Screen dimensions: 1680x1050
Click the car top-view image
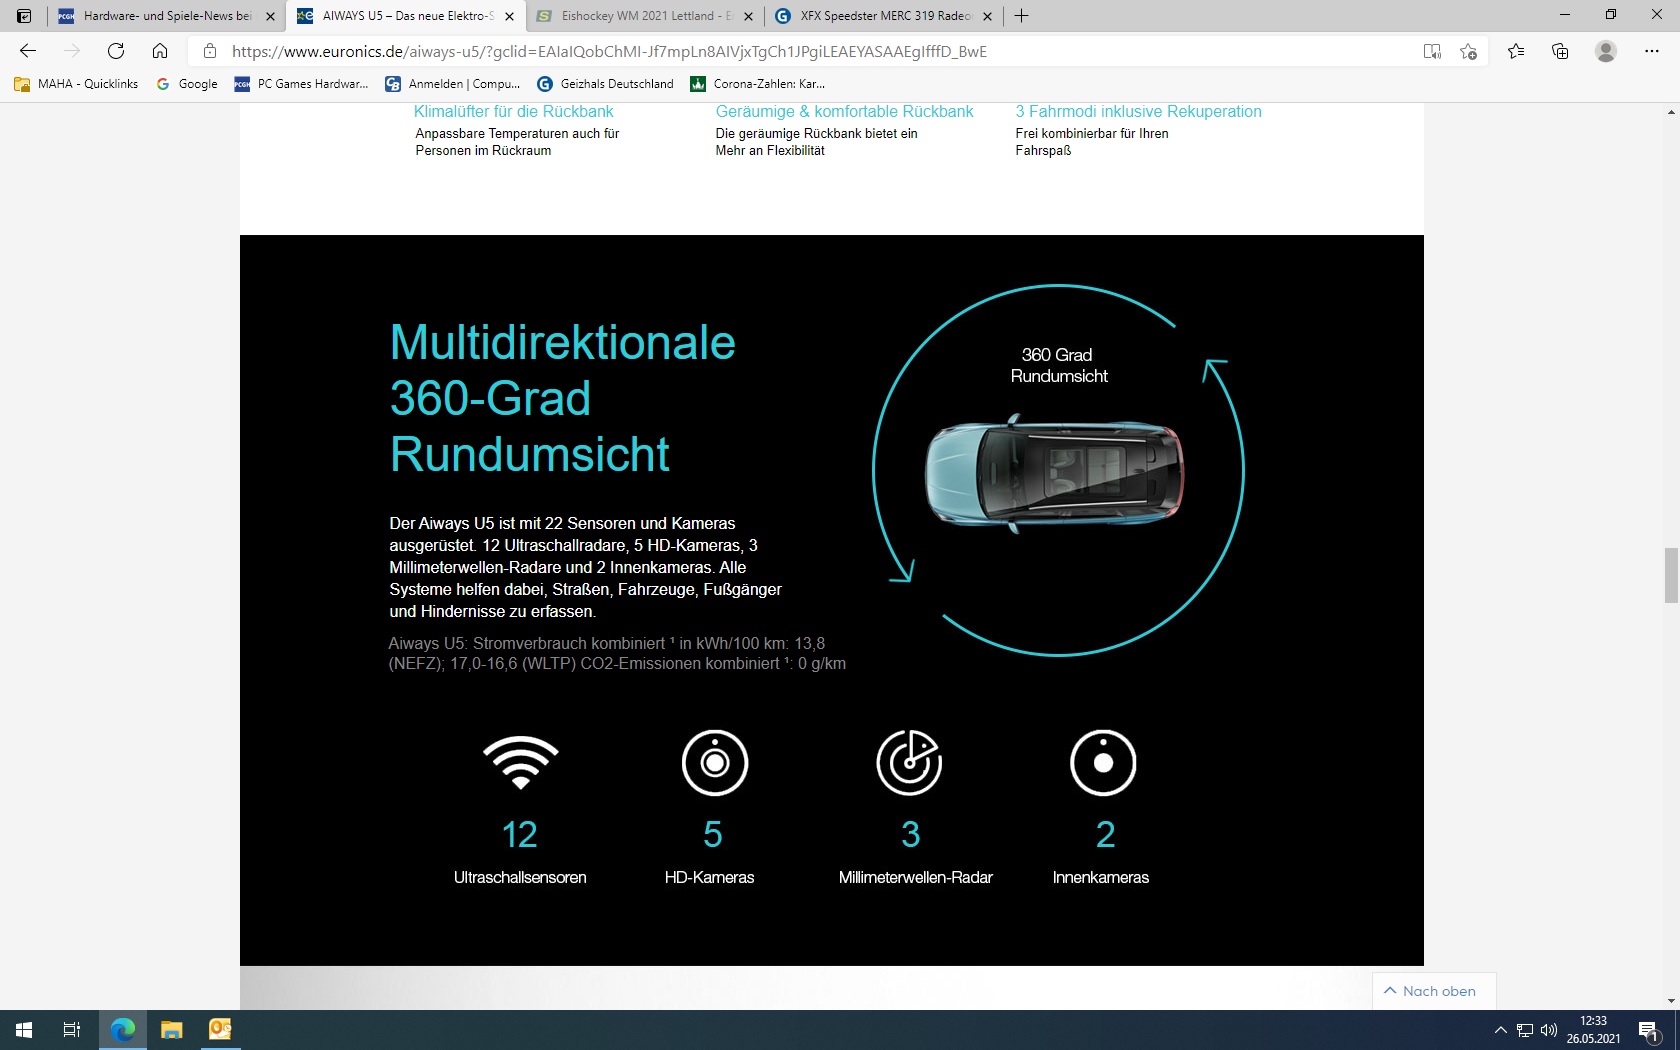(1055, 472)
